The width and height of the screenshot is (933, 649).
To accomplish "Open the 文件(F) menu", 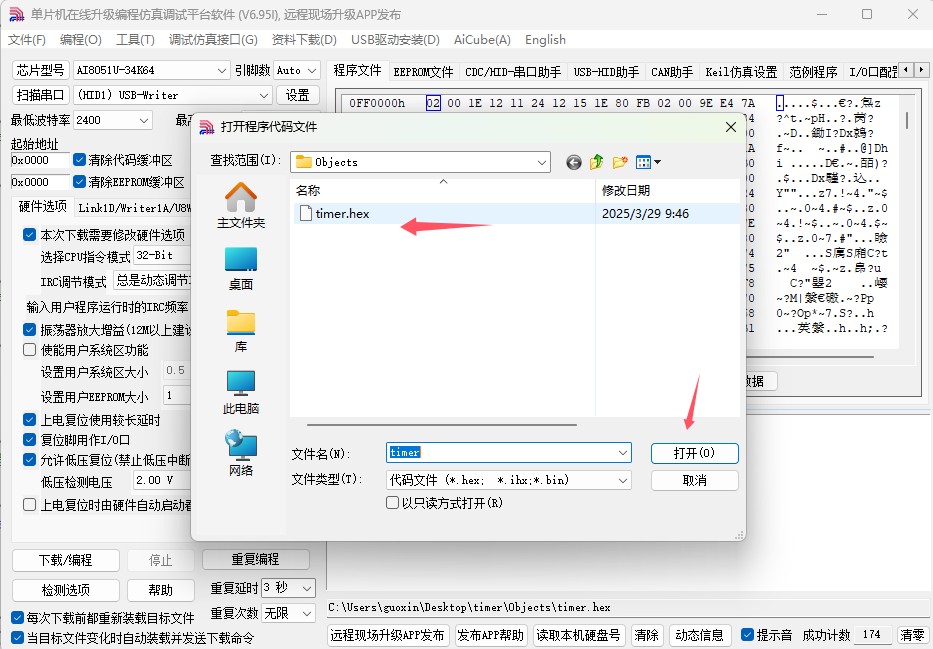I will (x=27, y=40).
